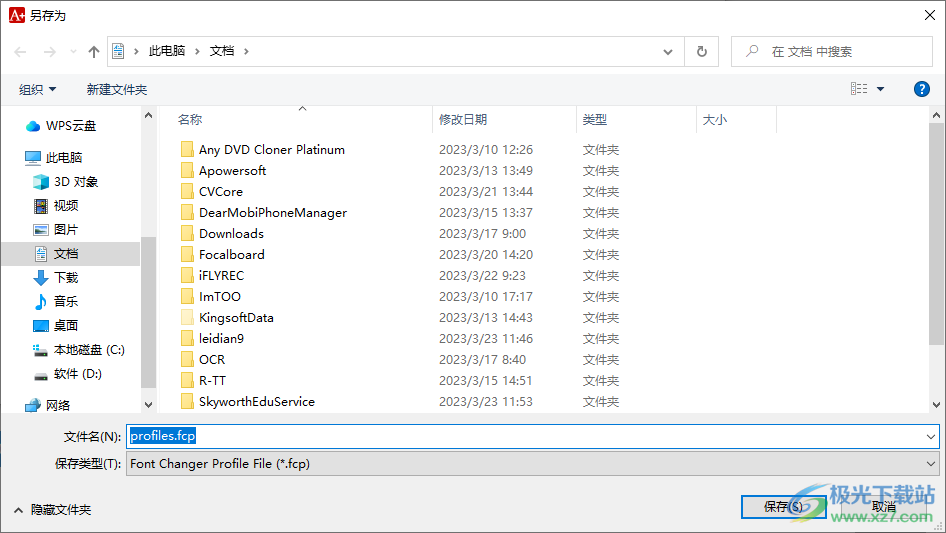Viewport: 946px width, 533px height.
Task: Click the 保存(S) button
Action: [x=783, y=506]
